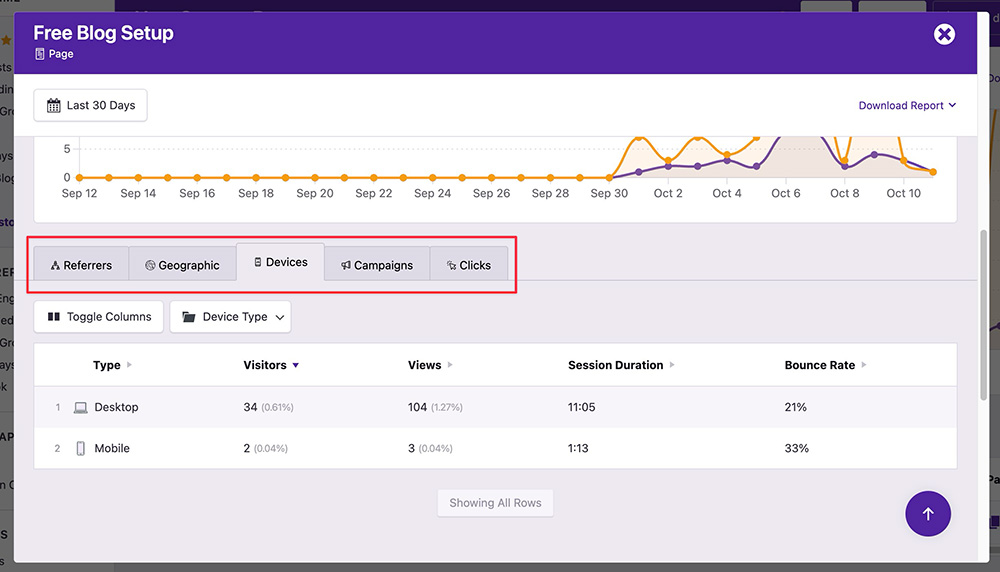Open the Campaigns tab
Viewport: 1000px width, 572px height.
[x=377, y=265]
